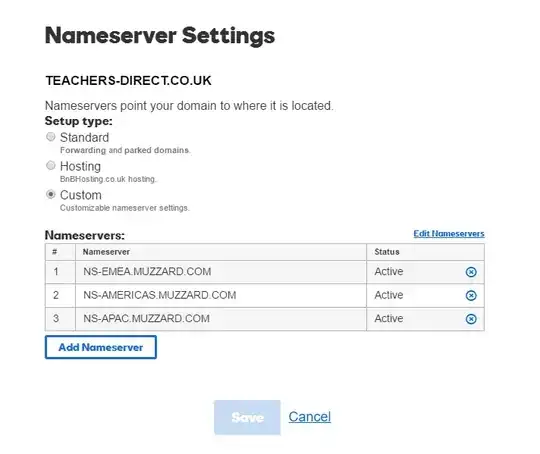Click 'Customizable nameserver settings' description
The width and height of the screenshot is (540, 454).
125,208
